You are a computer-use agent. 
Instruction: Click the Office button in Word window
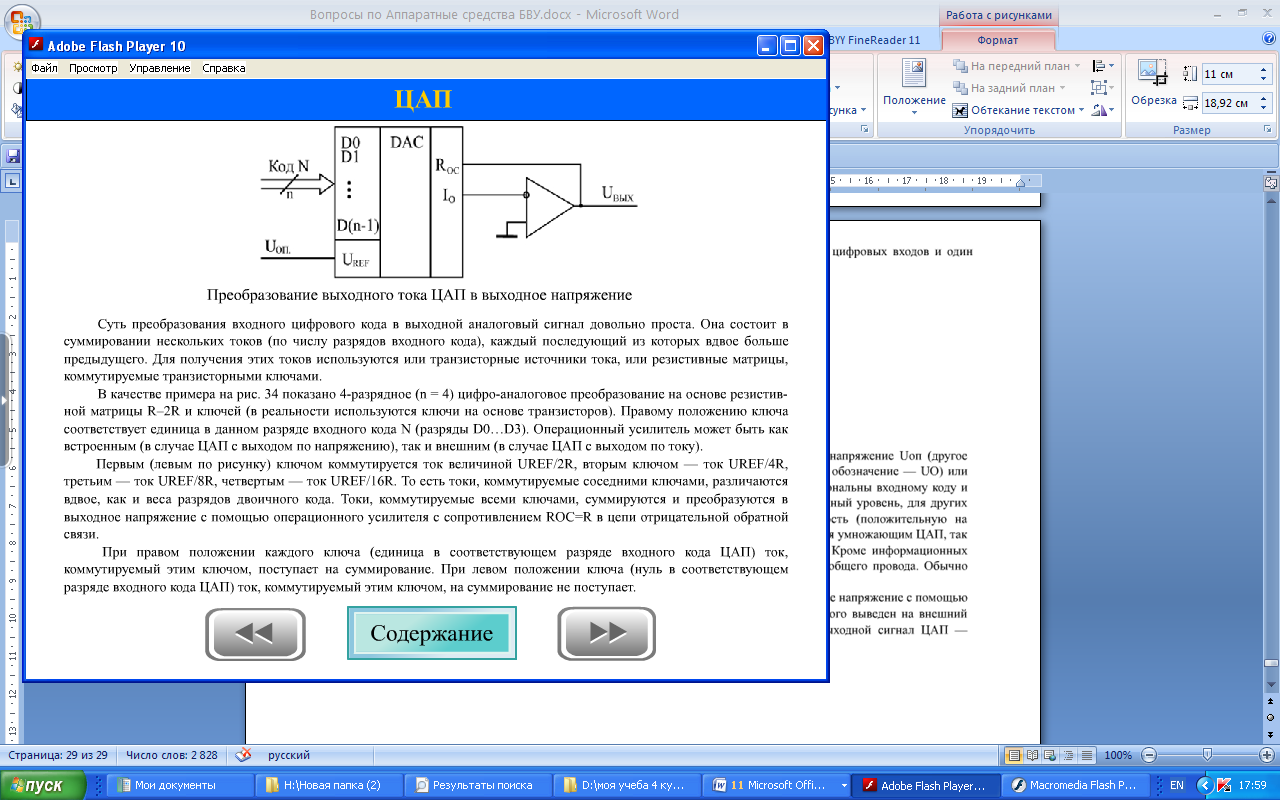(20, 20)
